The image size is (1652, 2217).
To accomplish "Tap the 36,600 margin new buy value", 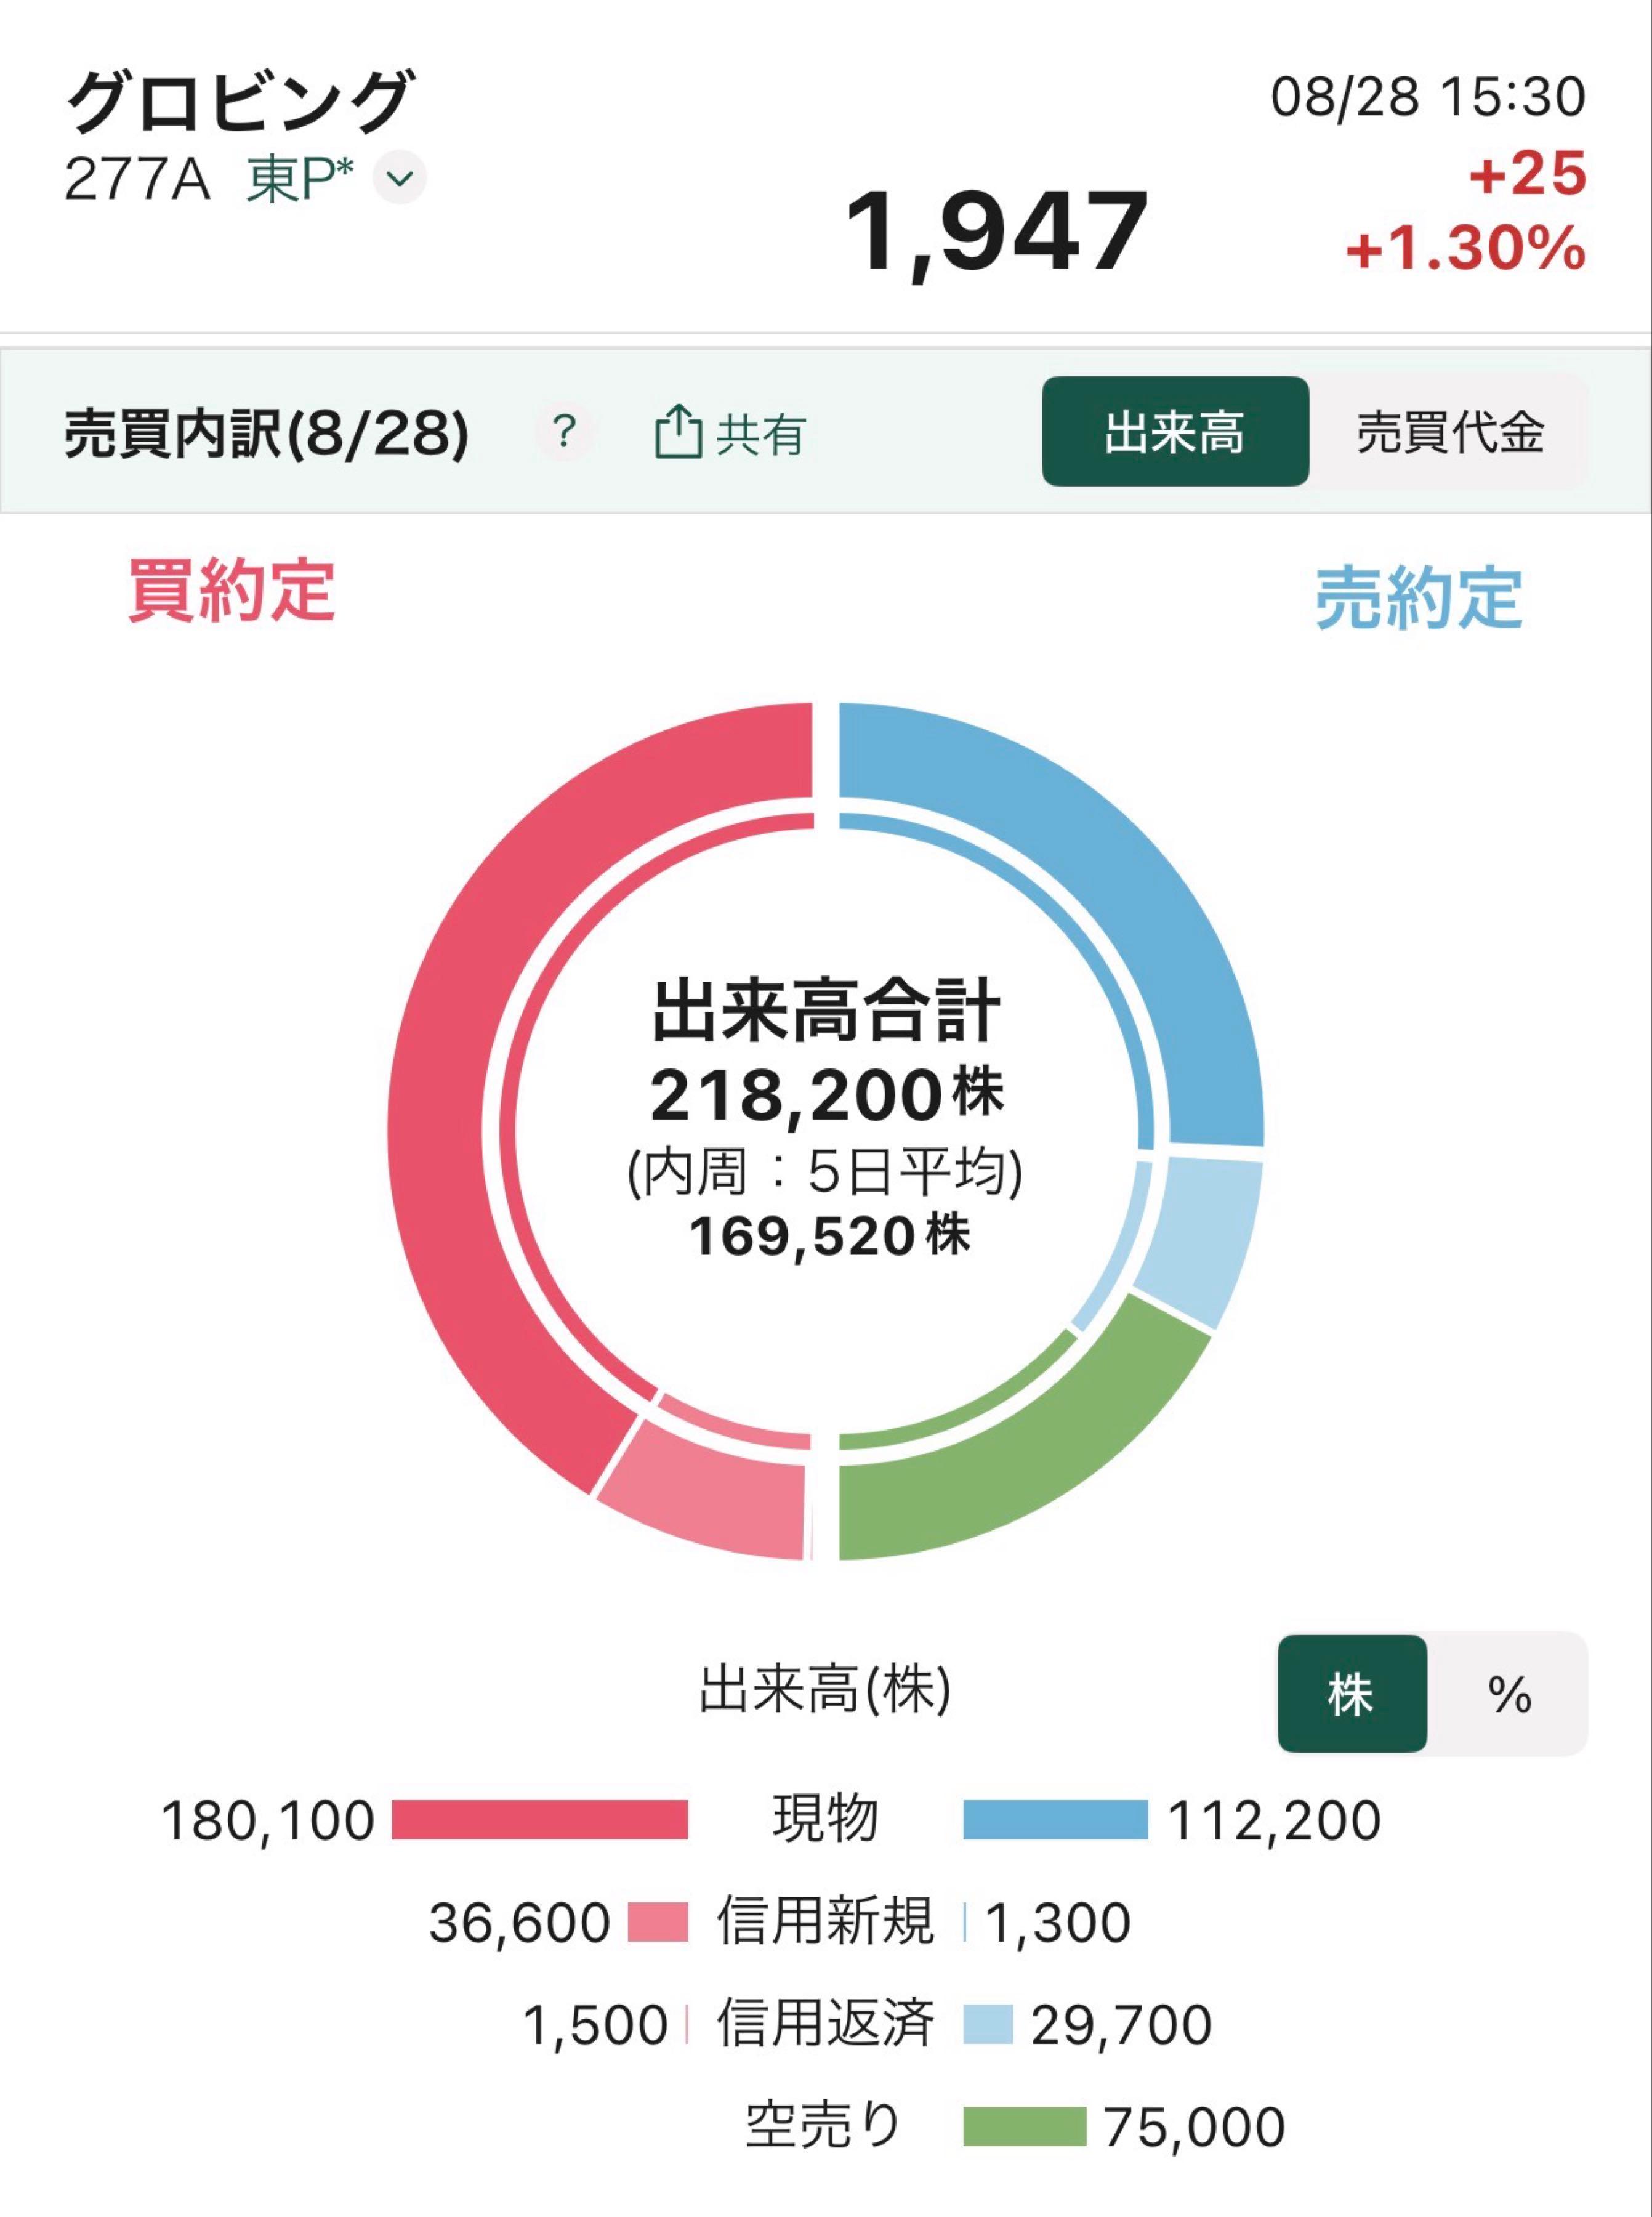I will click(x=519, y=1922).
